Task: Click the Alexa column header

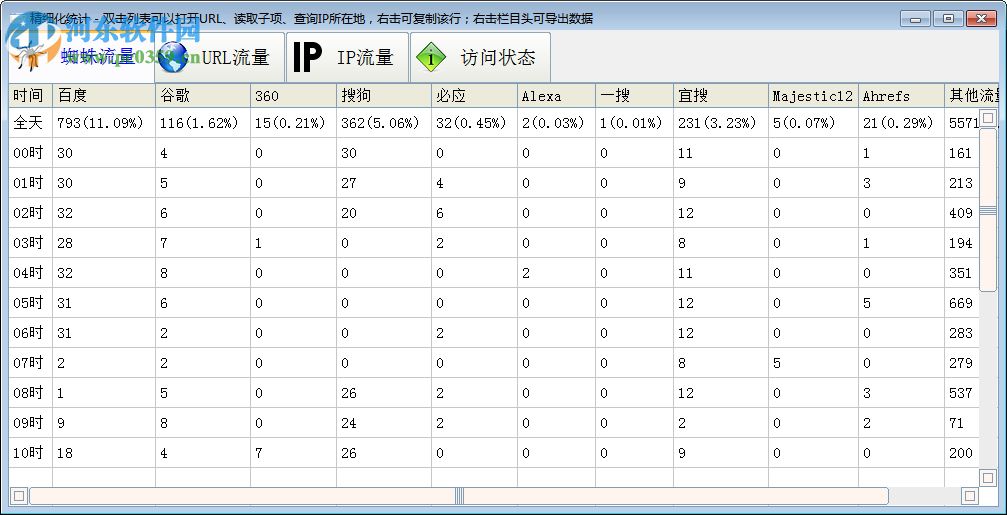Action: tap(556, 96)
